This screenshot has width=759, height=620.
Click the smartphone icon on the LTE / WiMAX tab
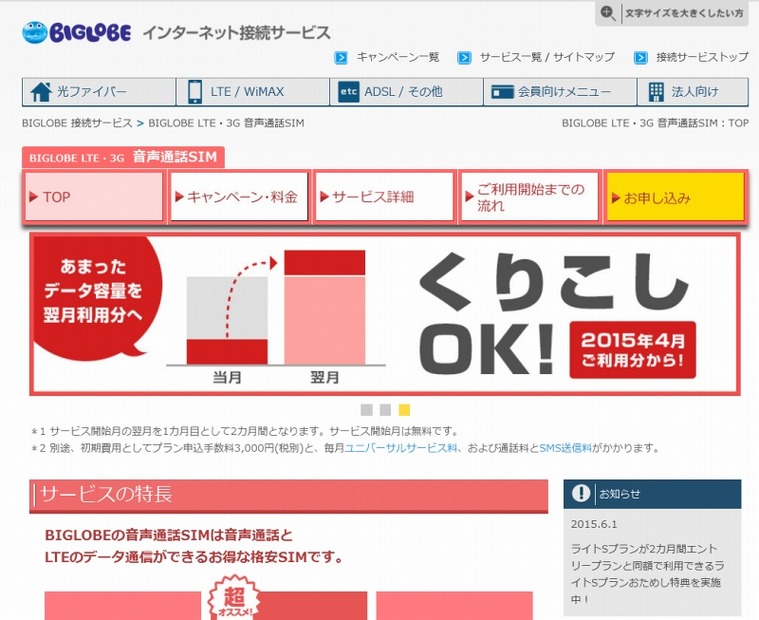tap(195, 91)
